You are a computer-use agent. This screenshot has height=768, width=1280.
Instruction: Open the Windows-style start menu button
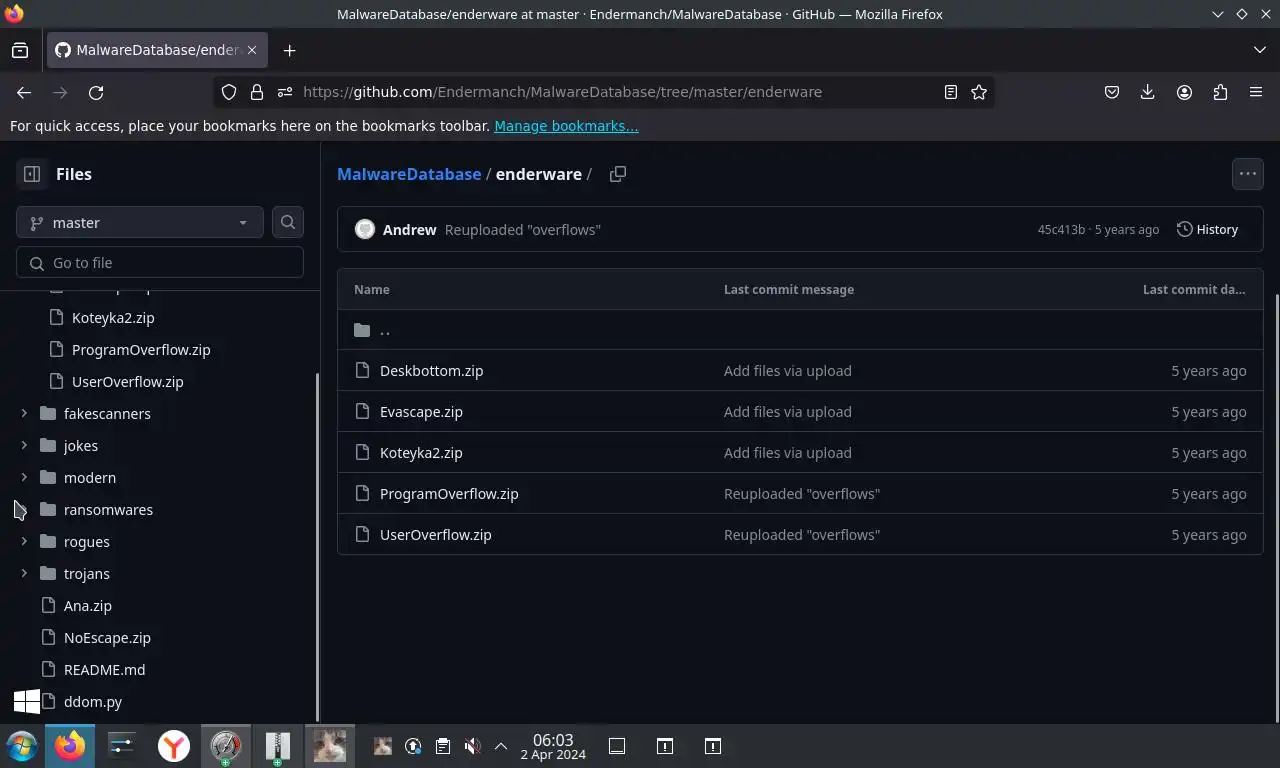coord(22,746)
